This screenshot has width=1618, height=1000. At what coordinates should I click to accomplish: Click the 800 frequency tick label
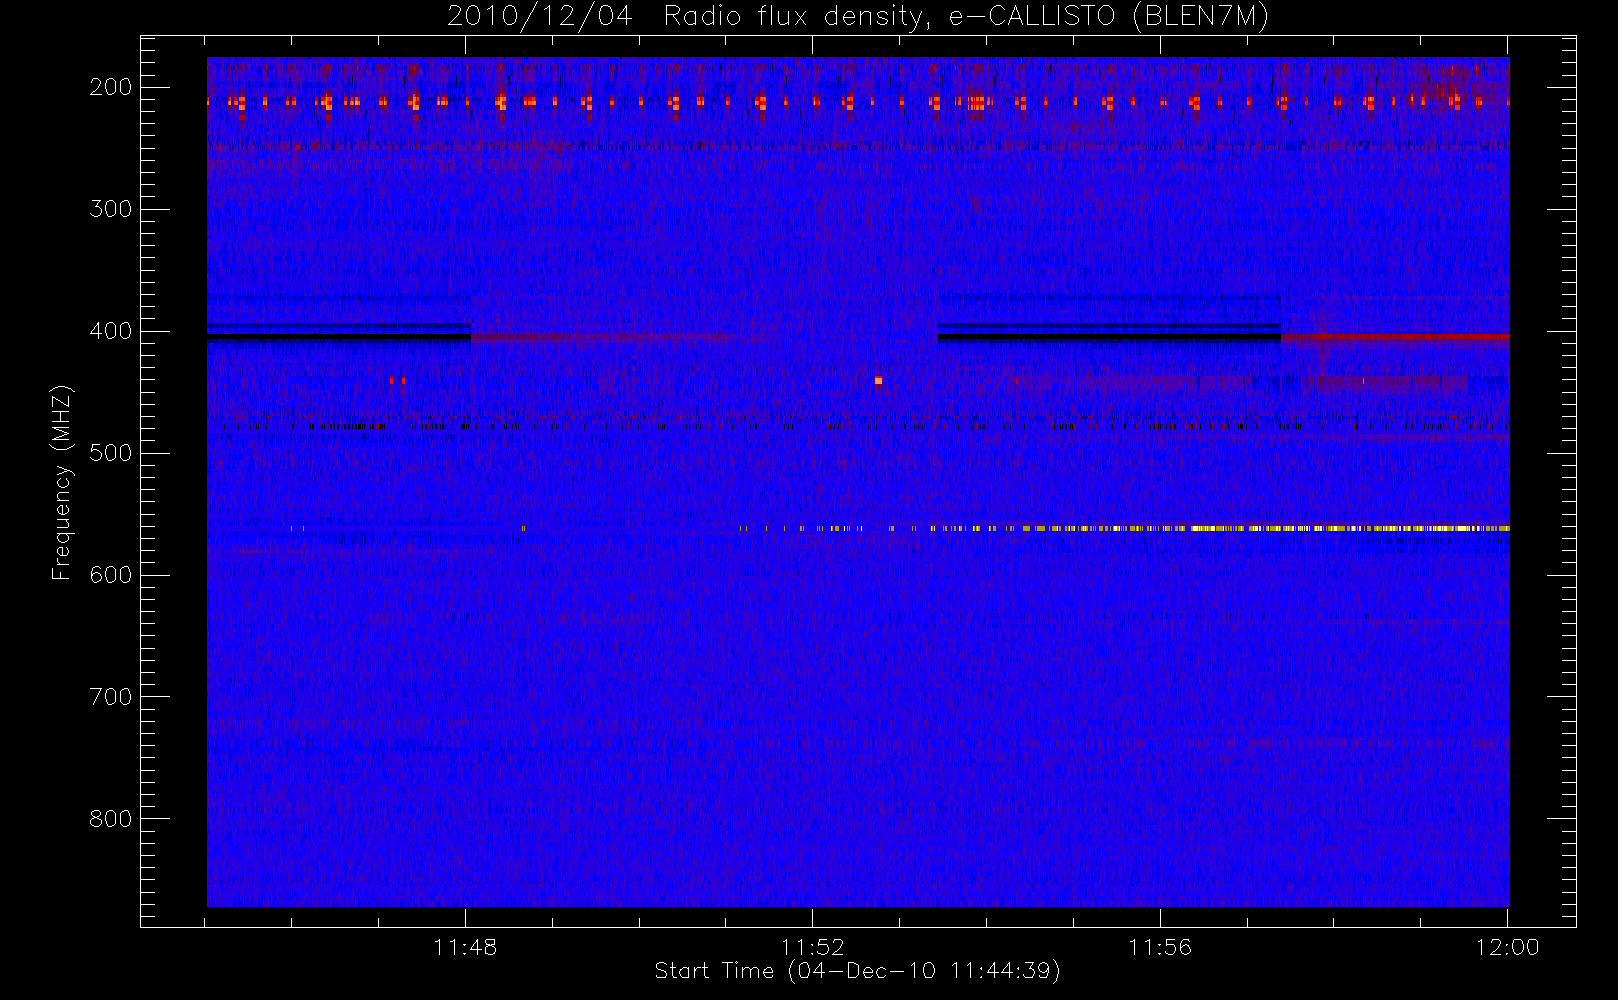click(x=111, y=819)
